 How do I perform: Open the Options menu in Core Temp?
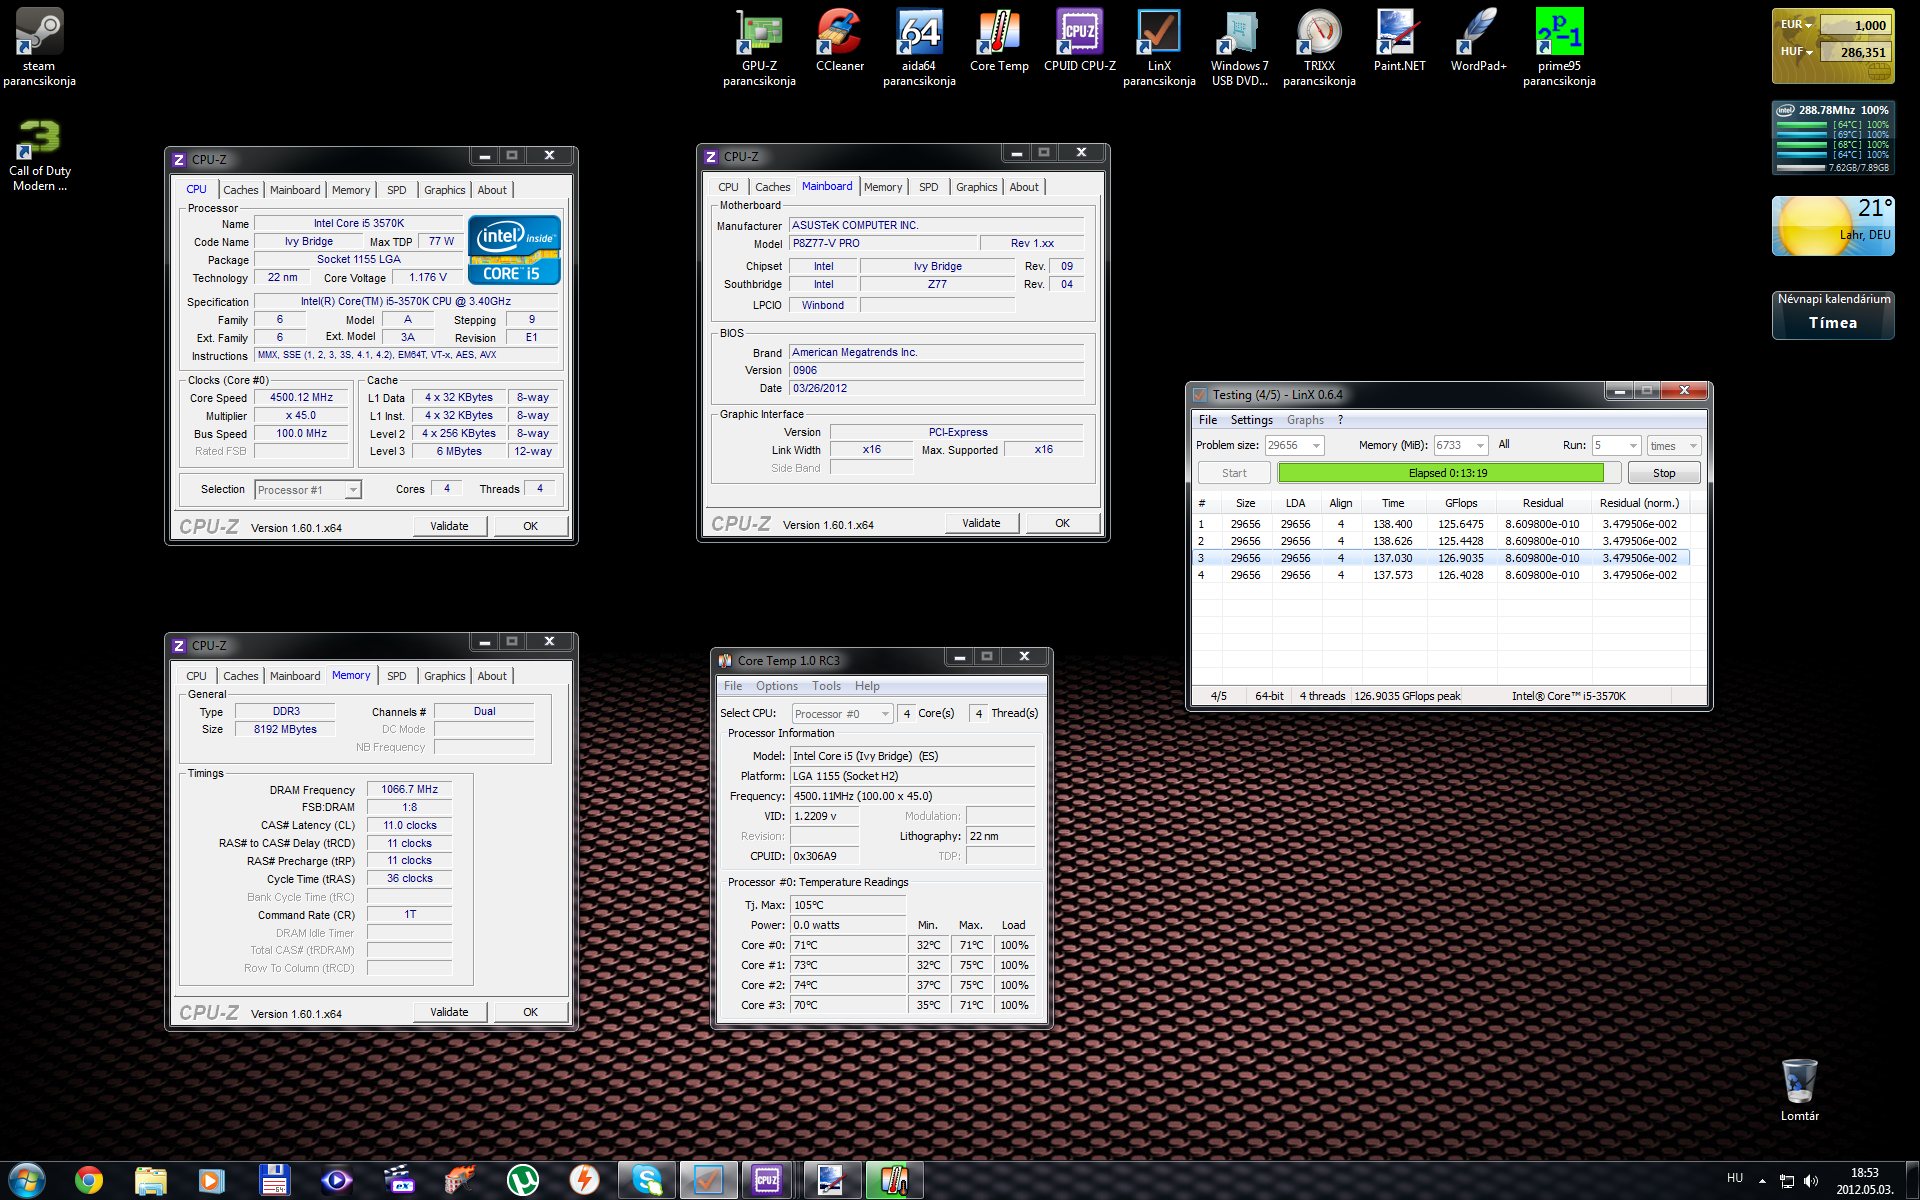point(776,686)
